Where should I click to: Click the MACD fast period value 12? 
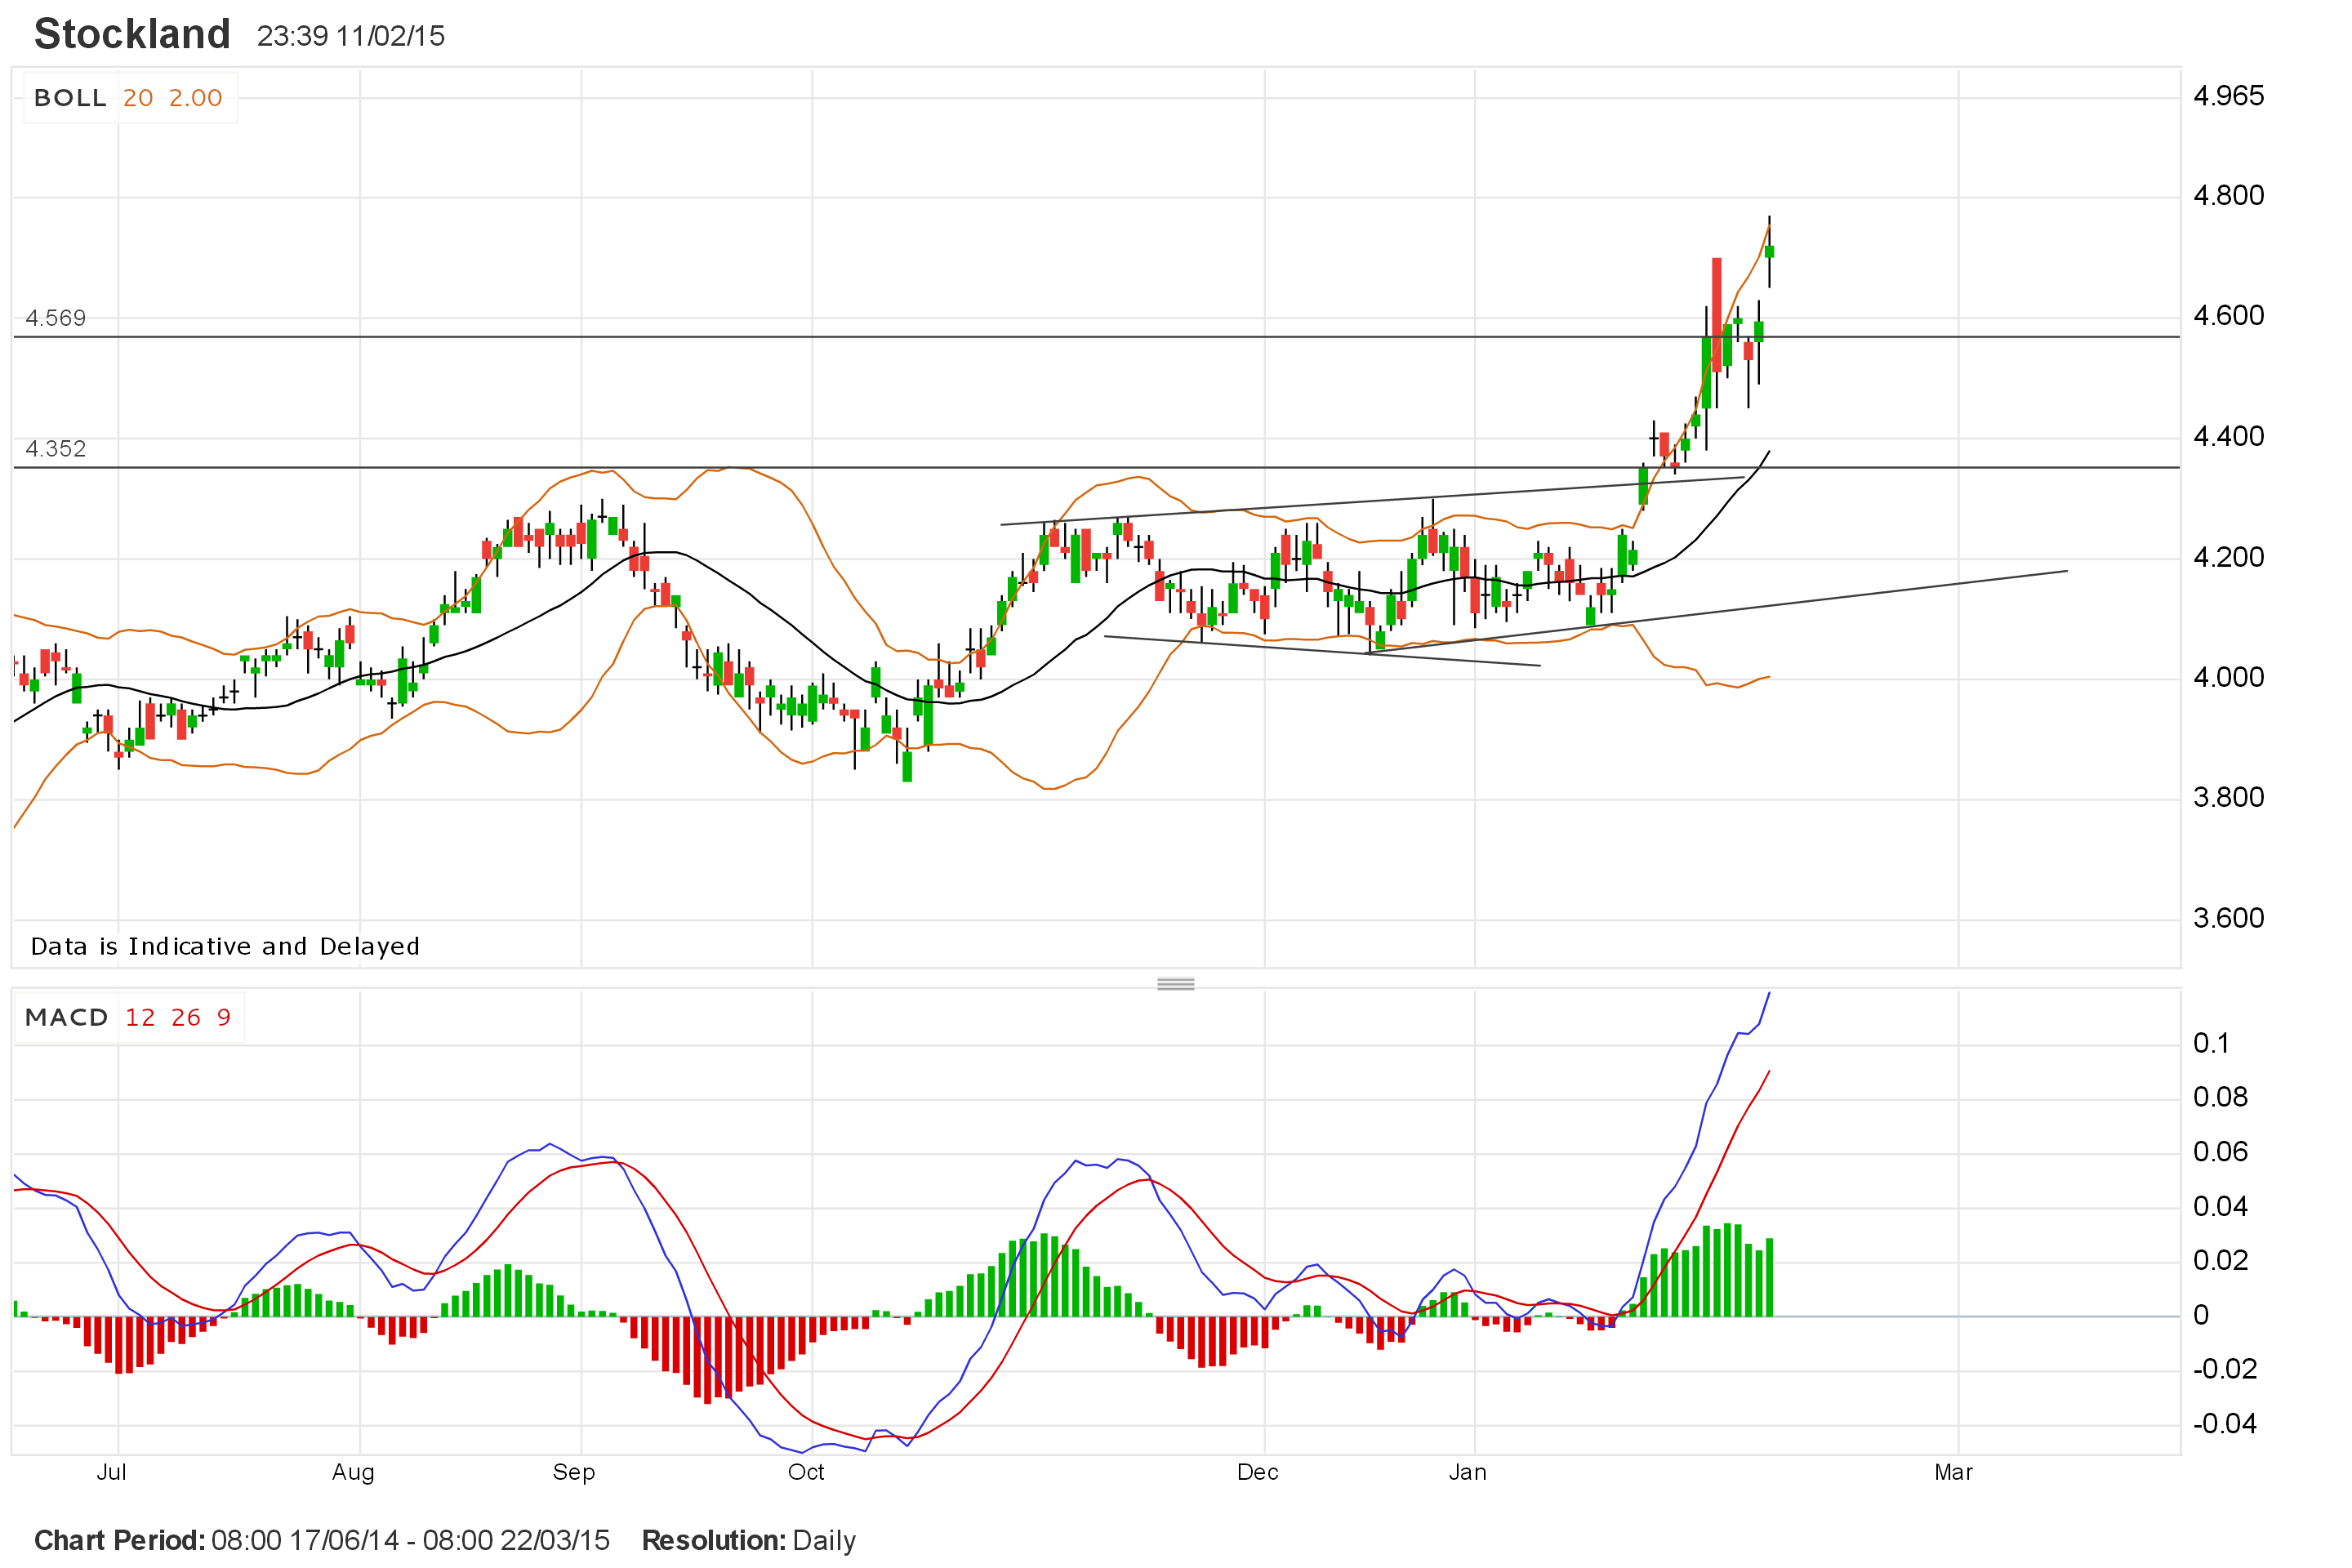coord(140,1017)
